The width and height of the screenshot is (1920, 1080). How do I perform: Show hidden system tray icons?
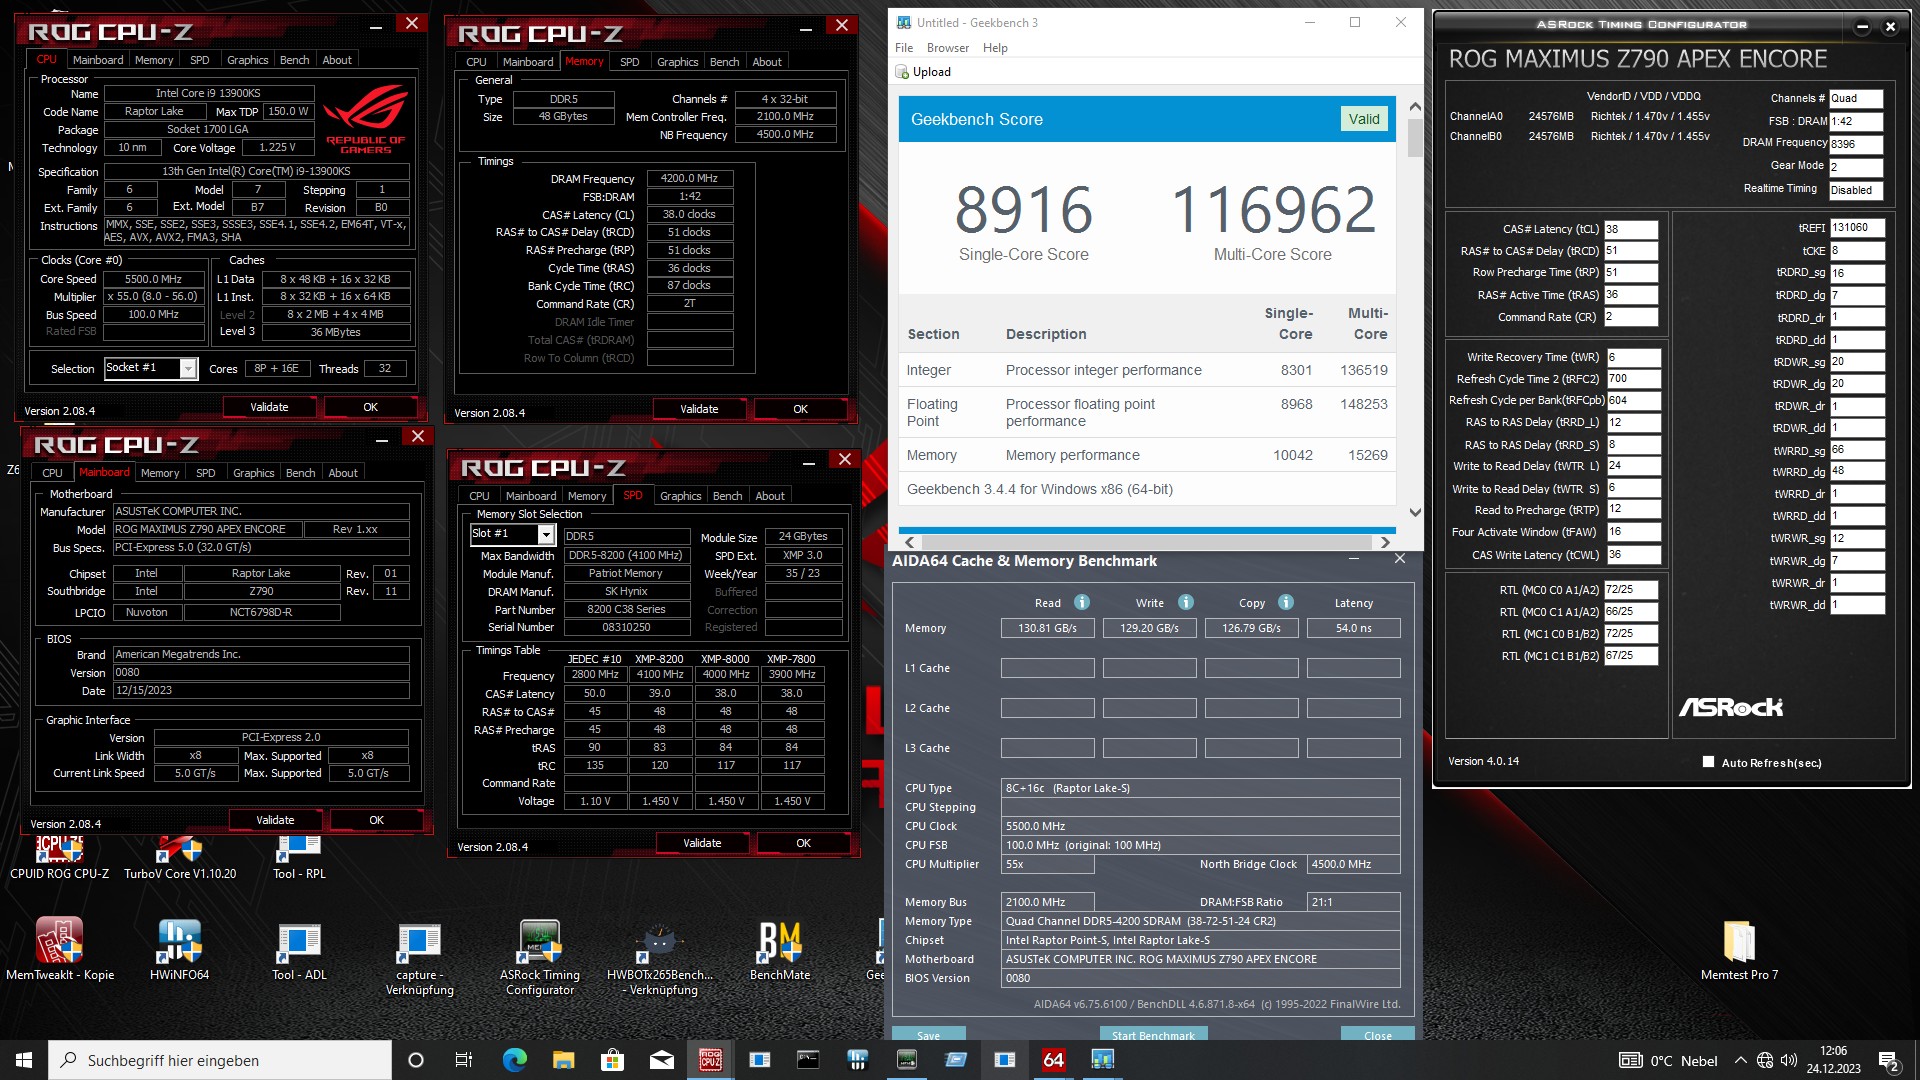pyautogui.click(x=1741, y=1060)
